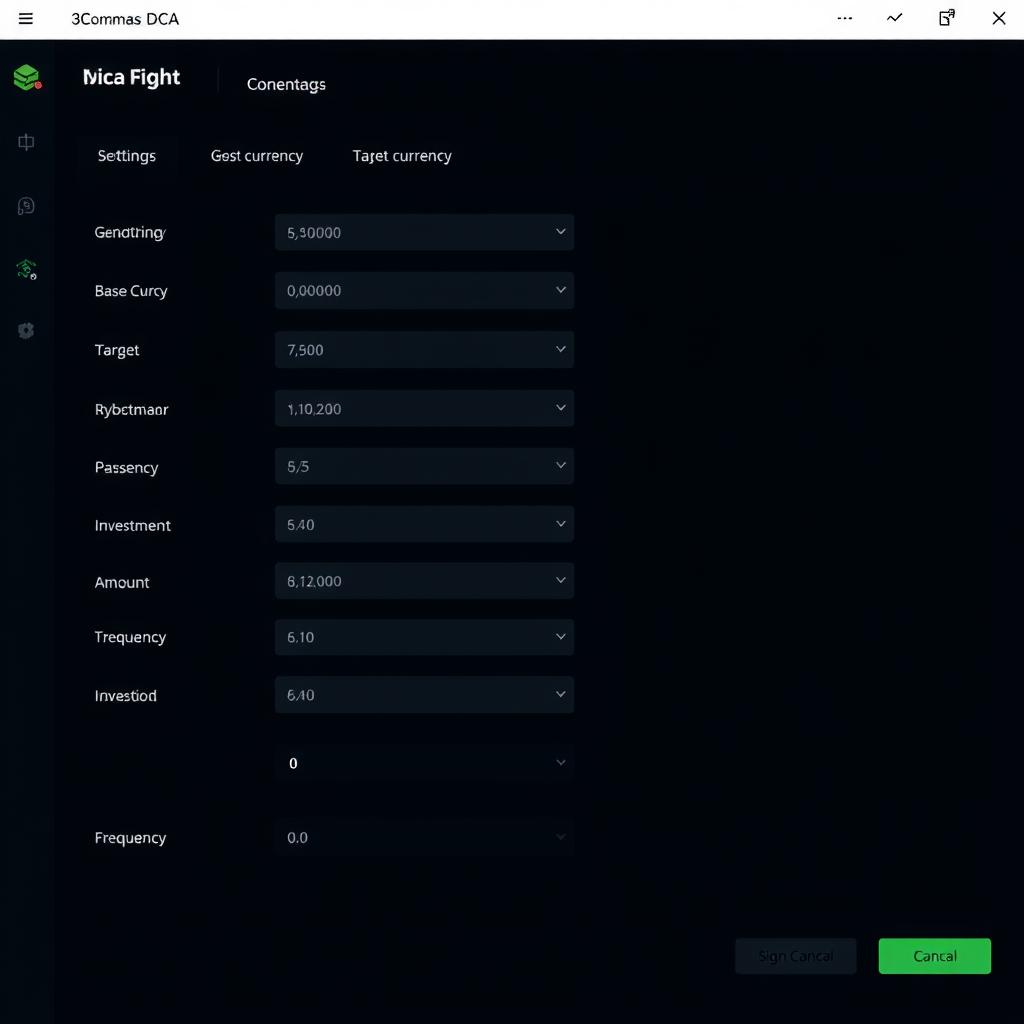1024x1024 pixels.
Task: Select the Mica Fight header title
Action: click(131, 77)
